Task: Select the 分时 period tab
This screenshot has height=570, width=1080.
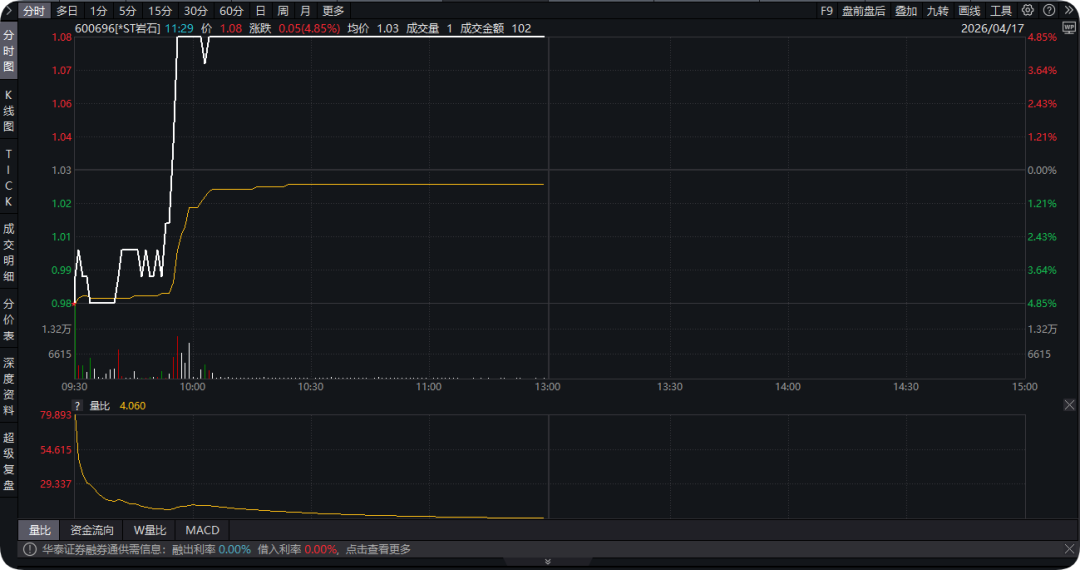Action: pyautogui.click(x=34, y=10)
